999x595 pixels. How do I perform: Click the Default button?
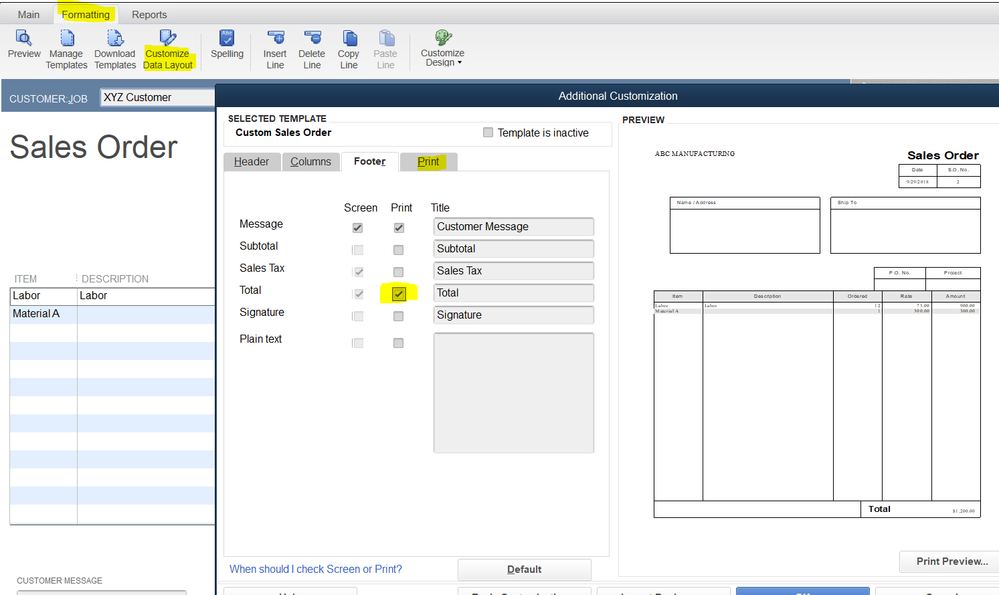pyautogui.click(x=524, y=570)
